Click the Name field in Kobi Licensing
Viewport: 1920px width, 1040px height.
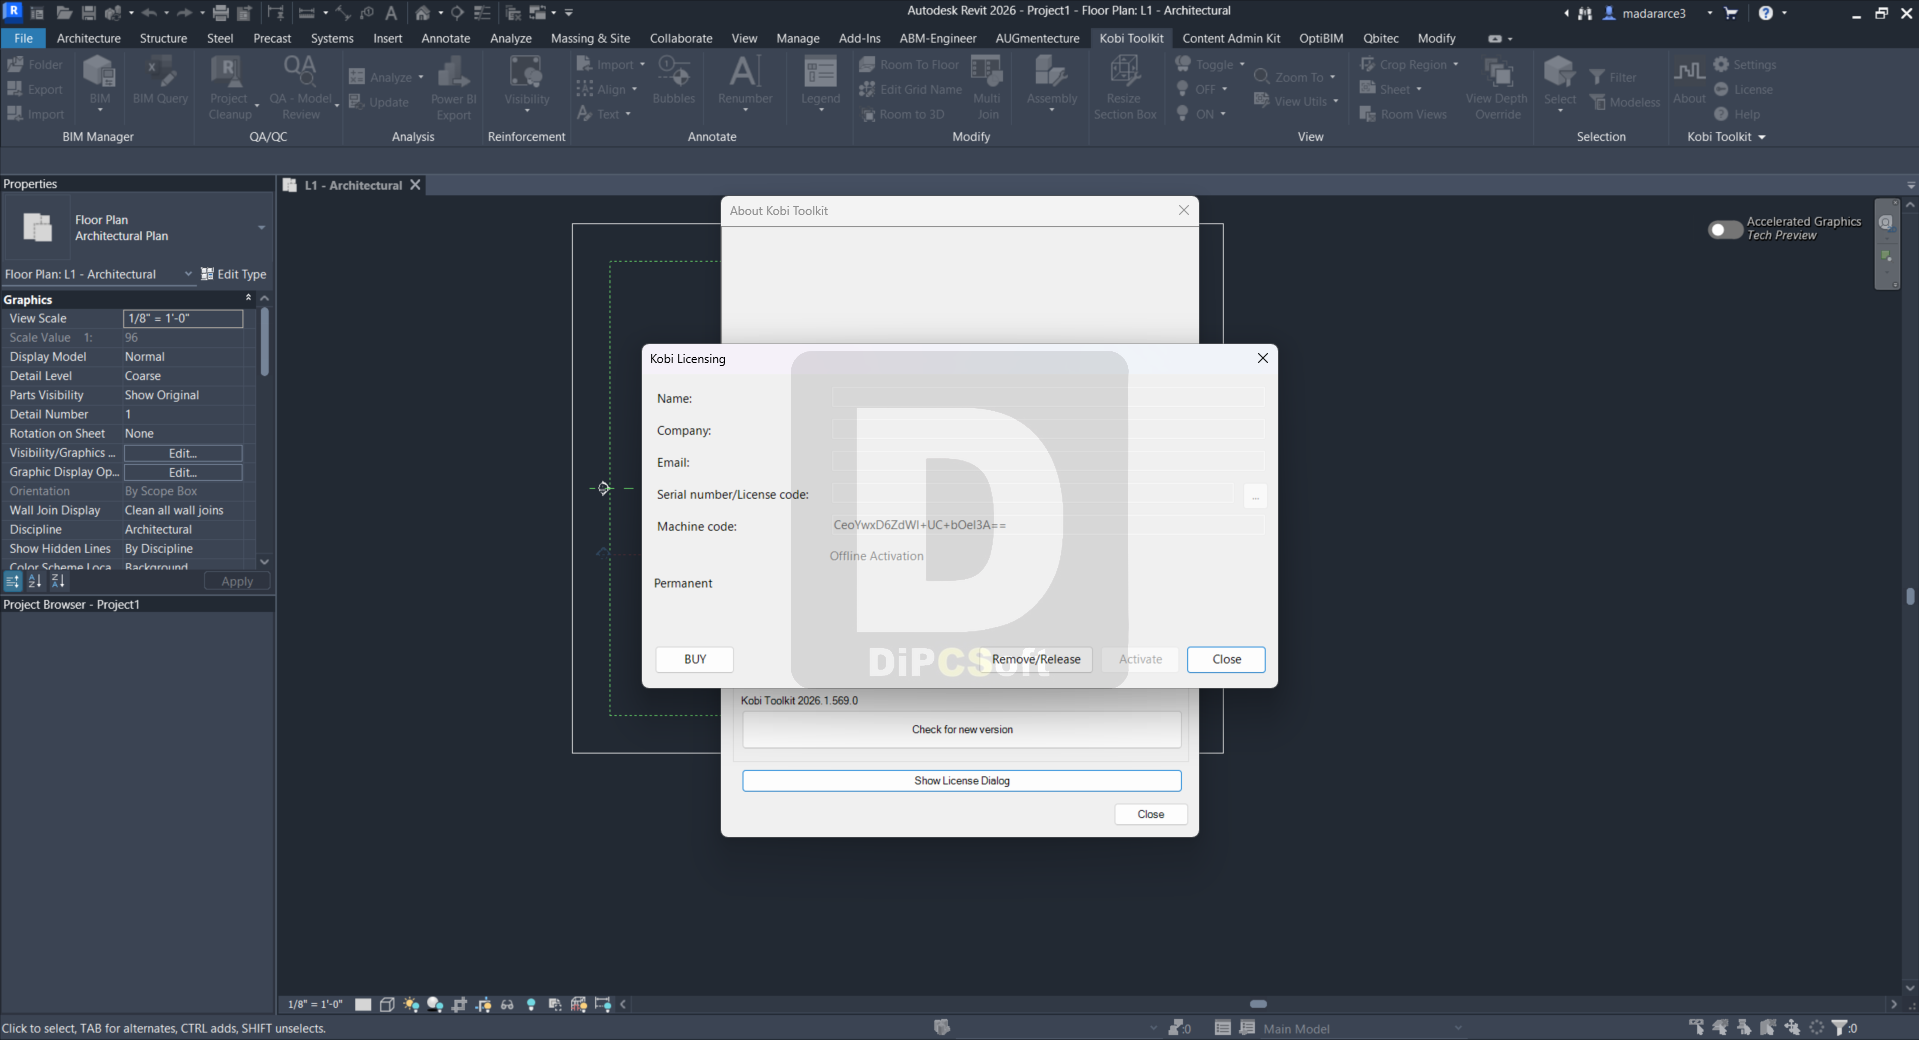[x=1048, y=398]
